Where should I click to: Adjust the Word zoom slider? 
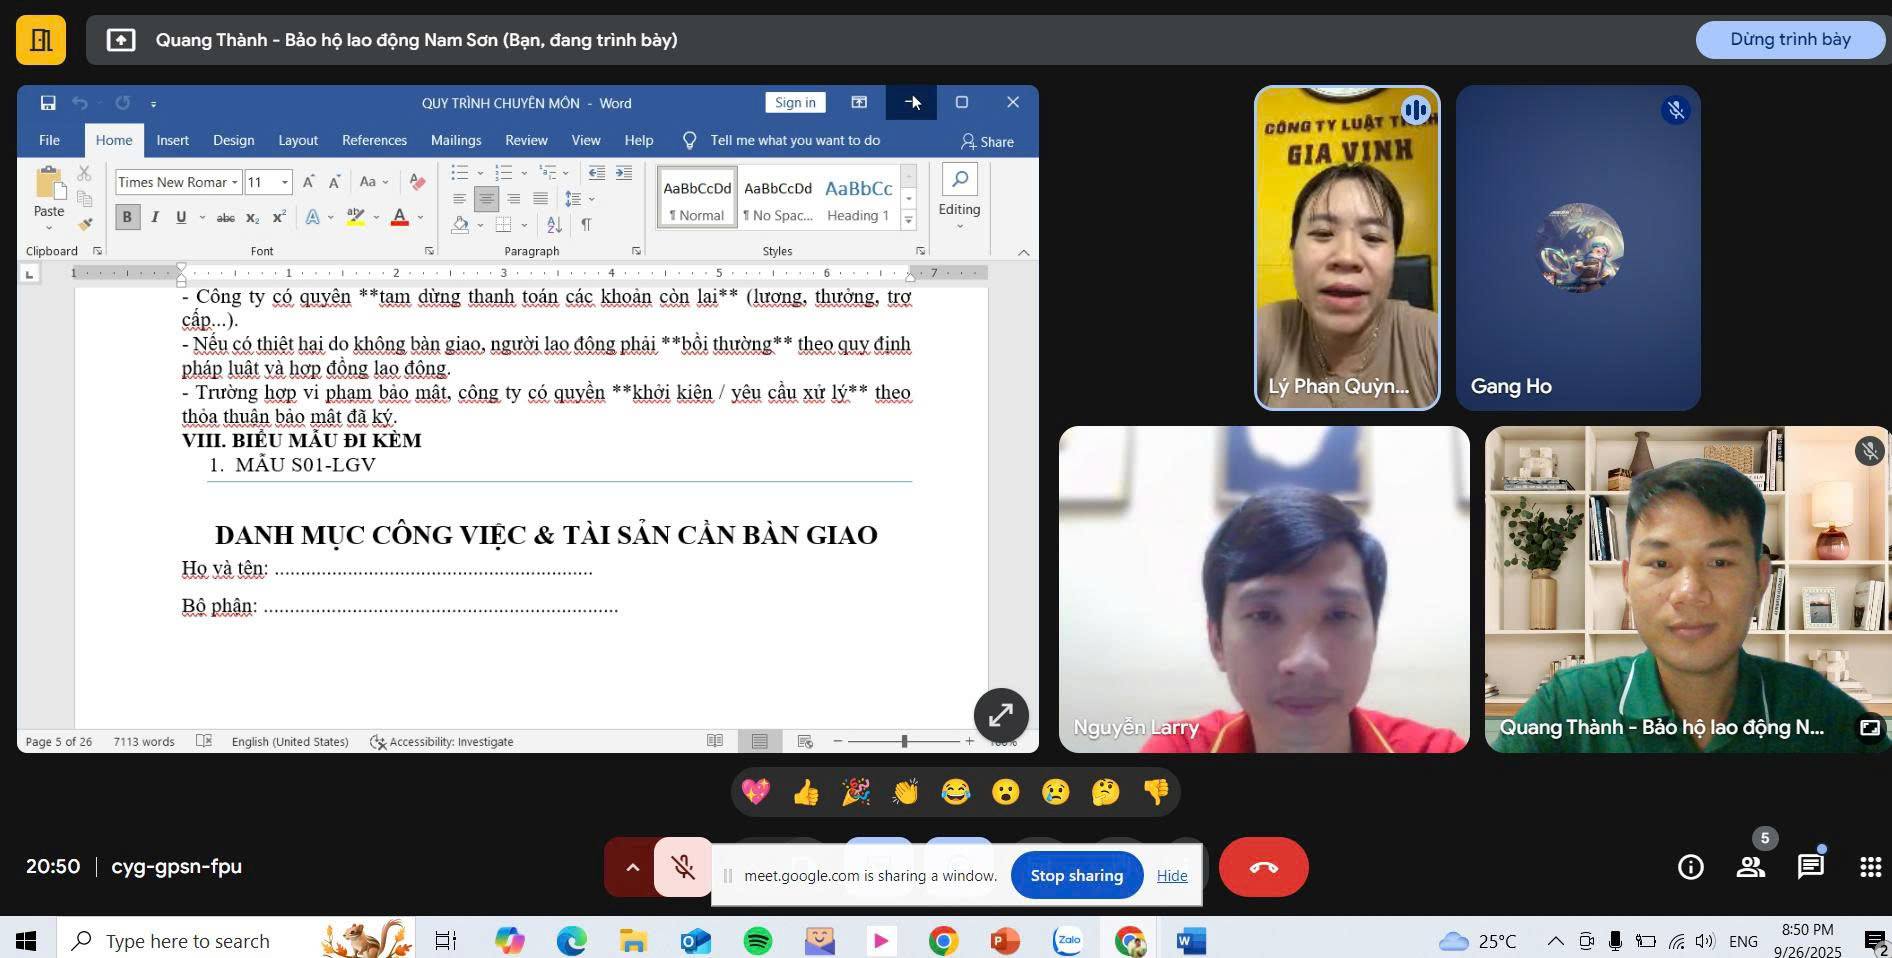[x=904, y=741]
